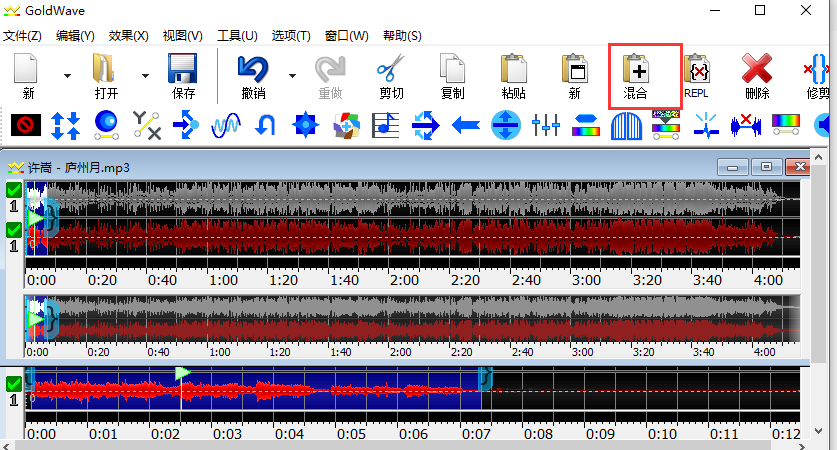Image resolution: width=837 pixels, height=450 pixels.
Task: Open the 效果(X) menu
Action: 128,35
